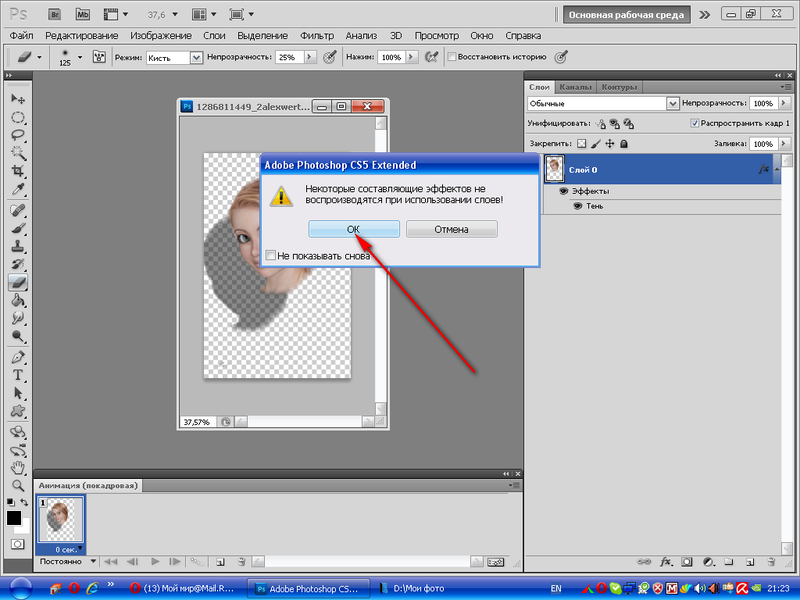Open the Редактирование menu
This screenshot has width=800, height=600.
click(x=82, y=36)
